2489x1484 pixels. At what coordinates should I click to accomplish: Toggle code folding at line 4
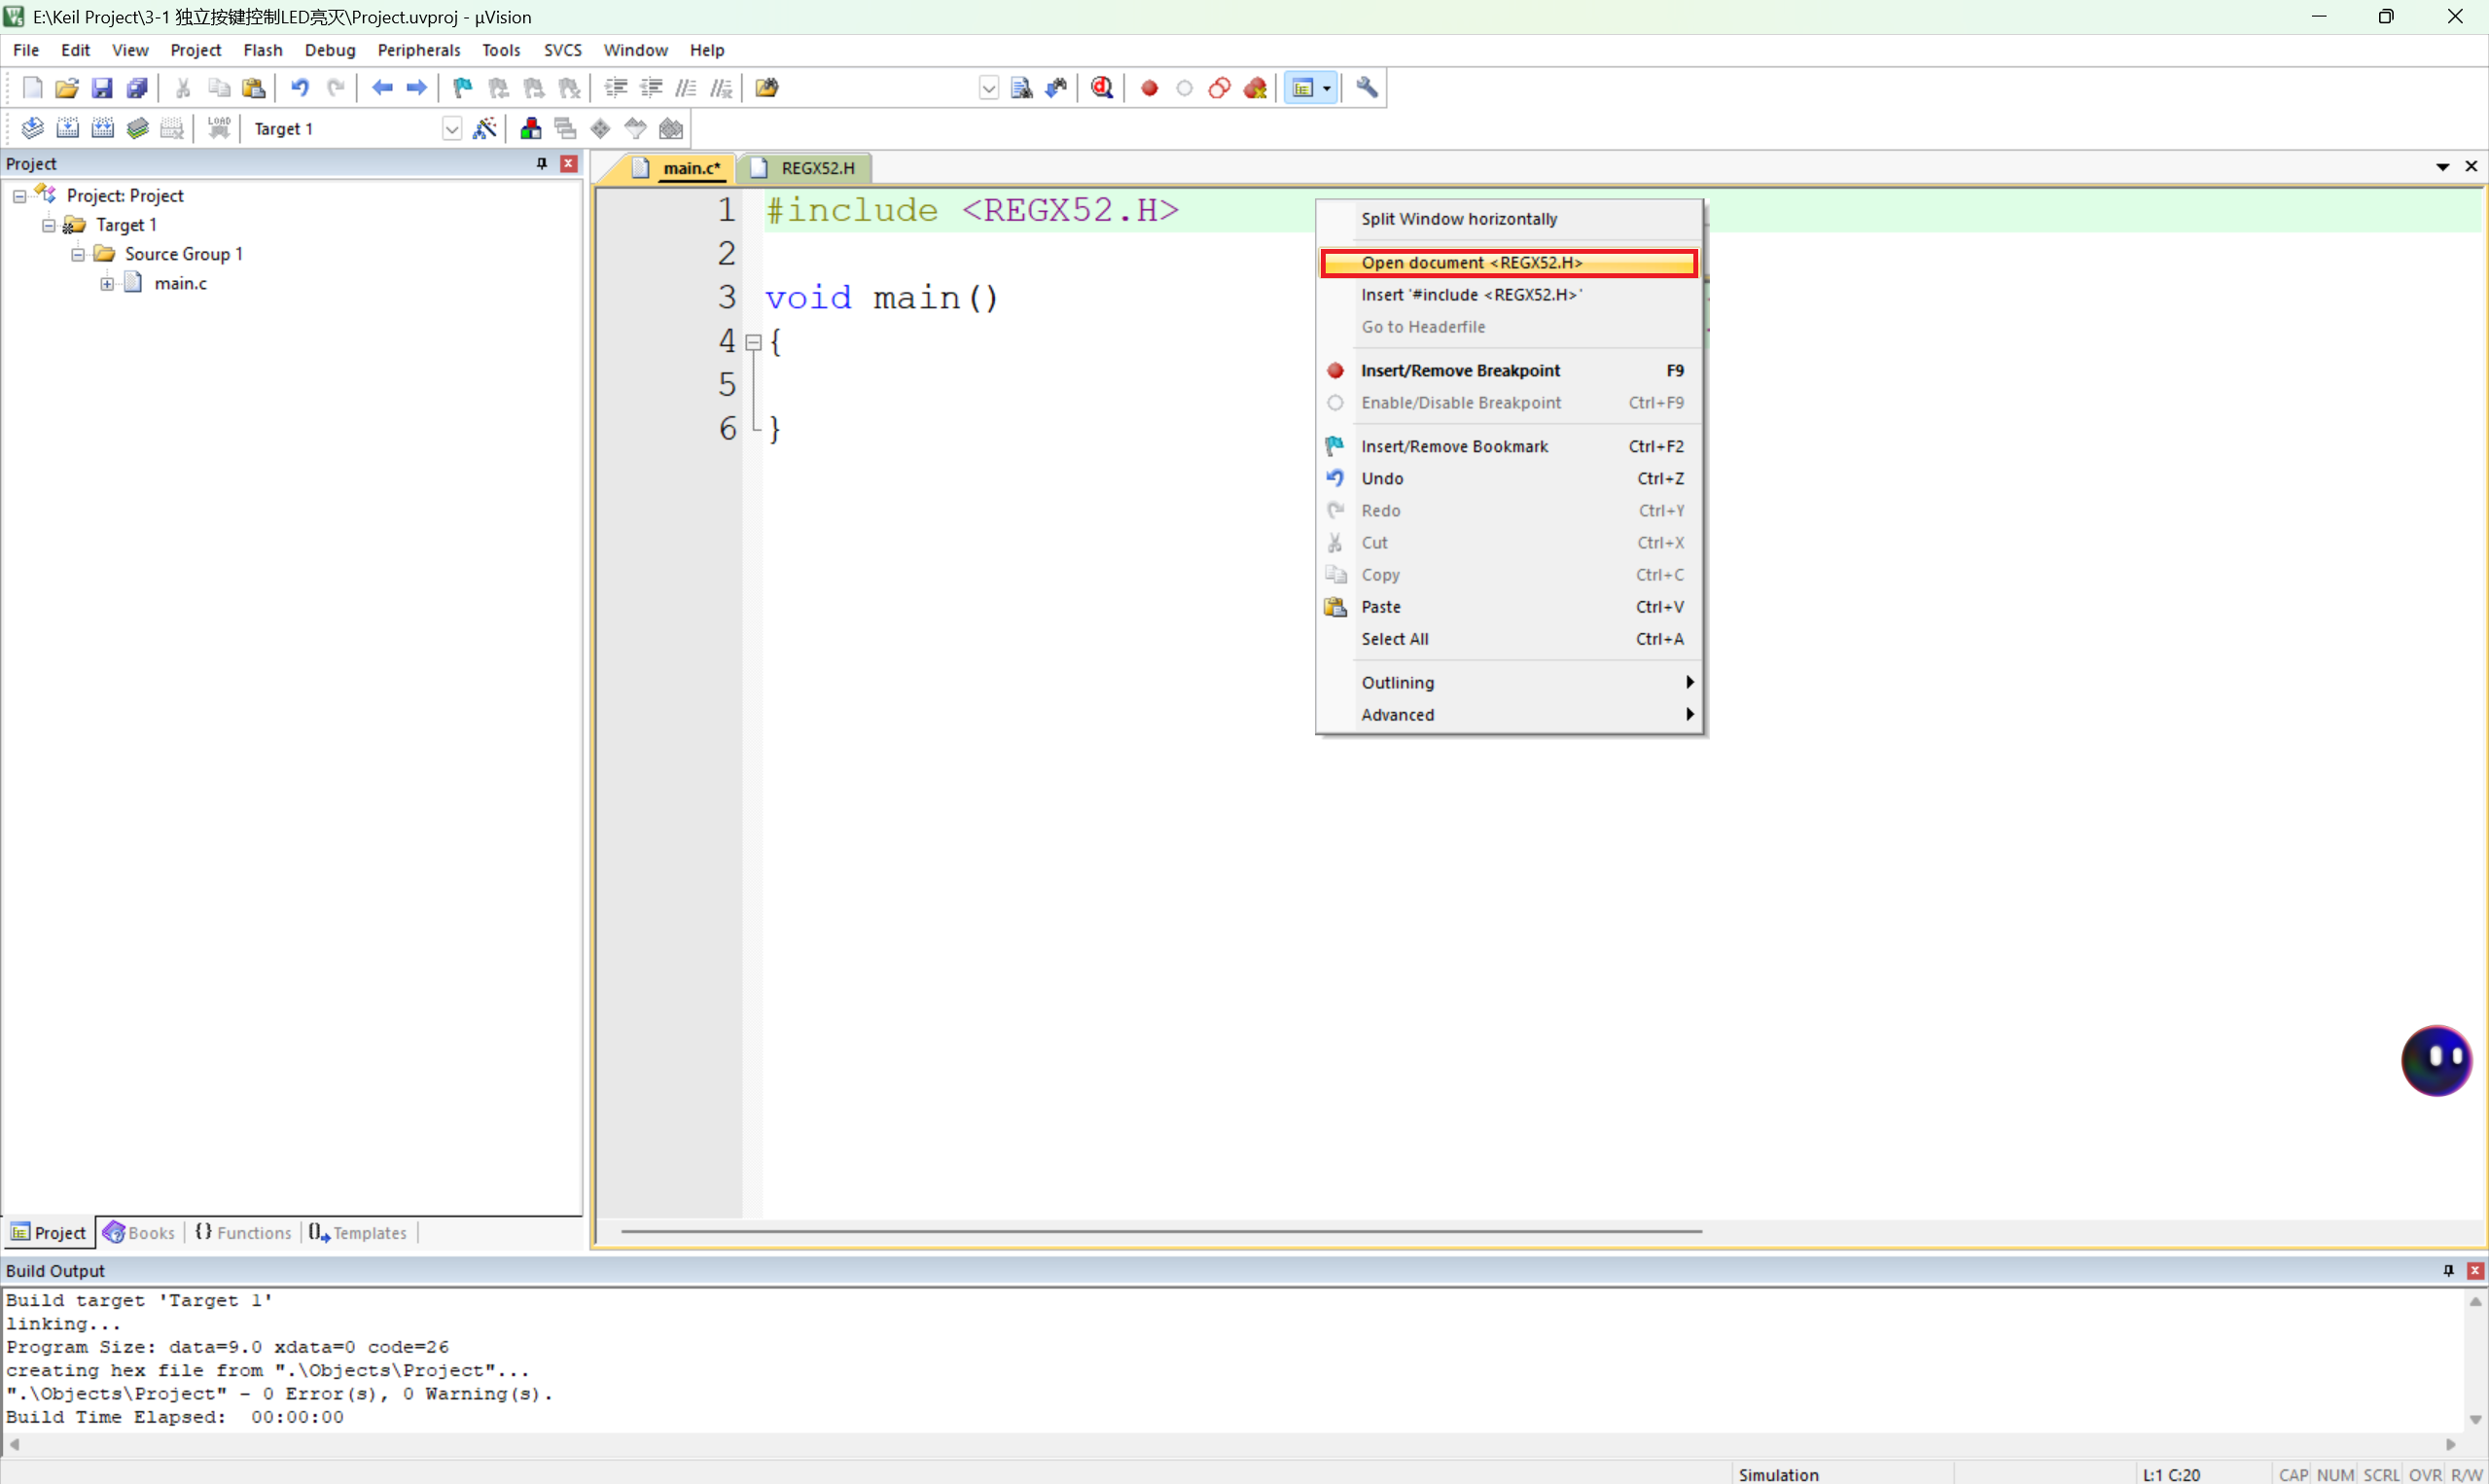(x=754, y=342)
